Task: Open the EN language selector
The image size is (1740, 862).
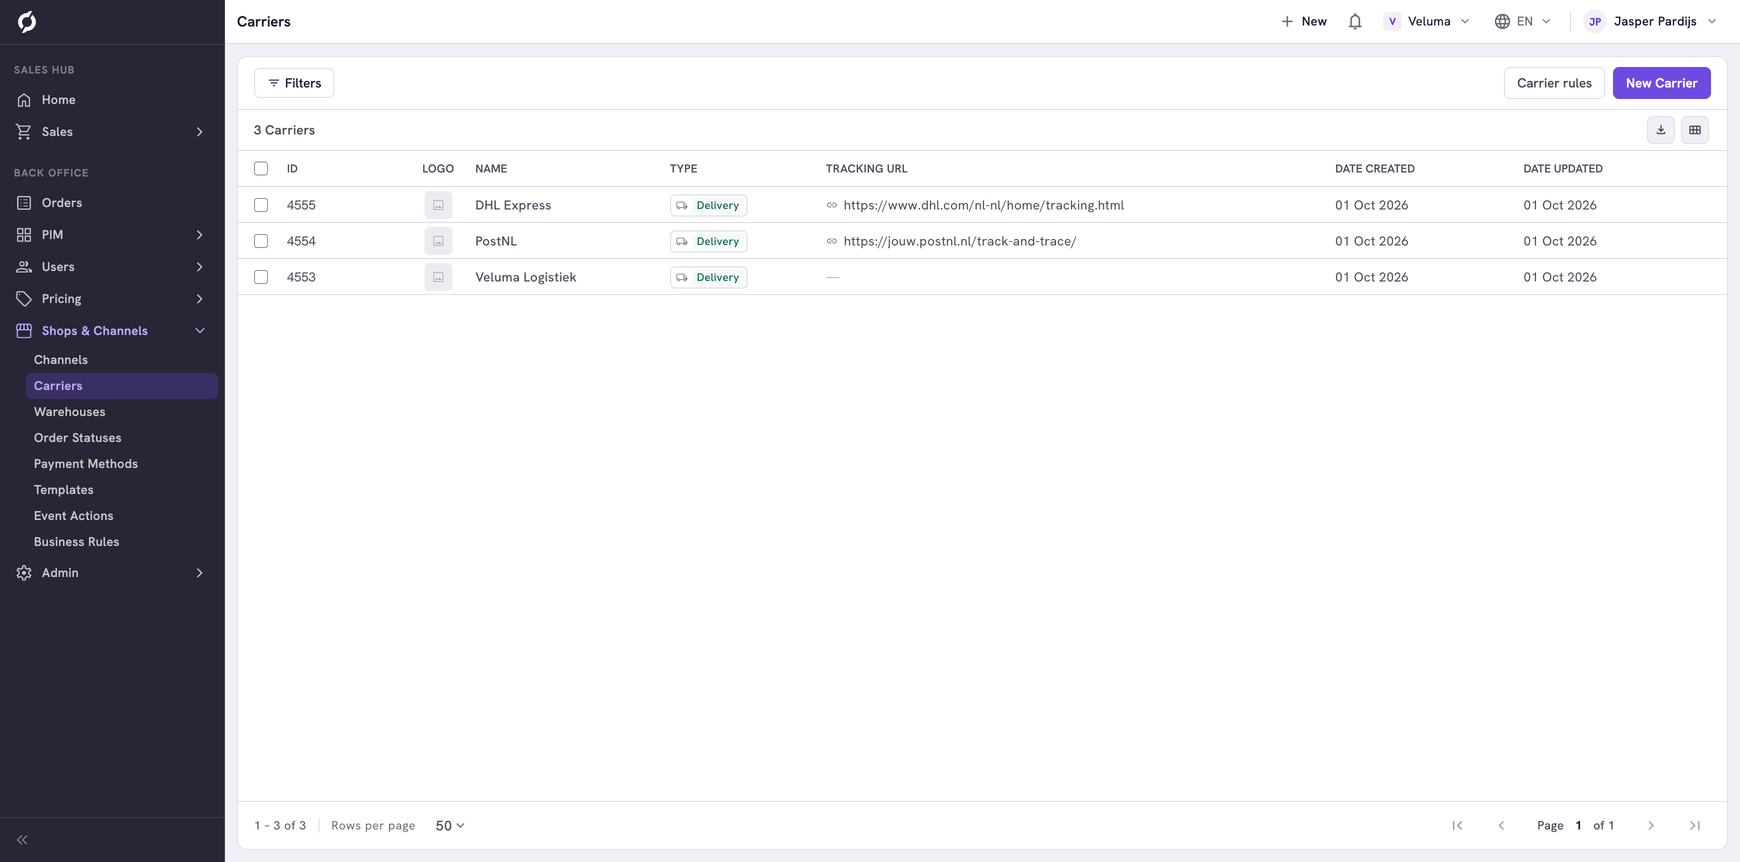Action: click(1523, 22)
